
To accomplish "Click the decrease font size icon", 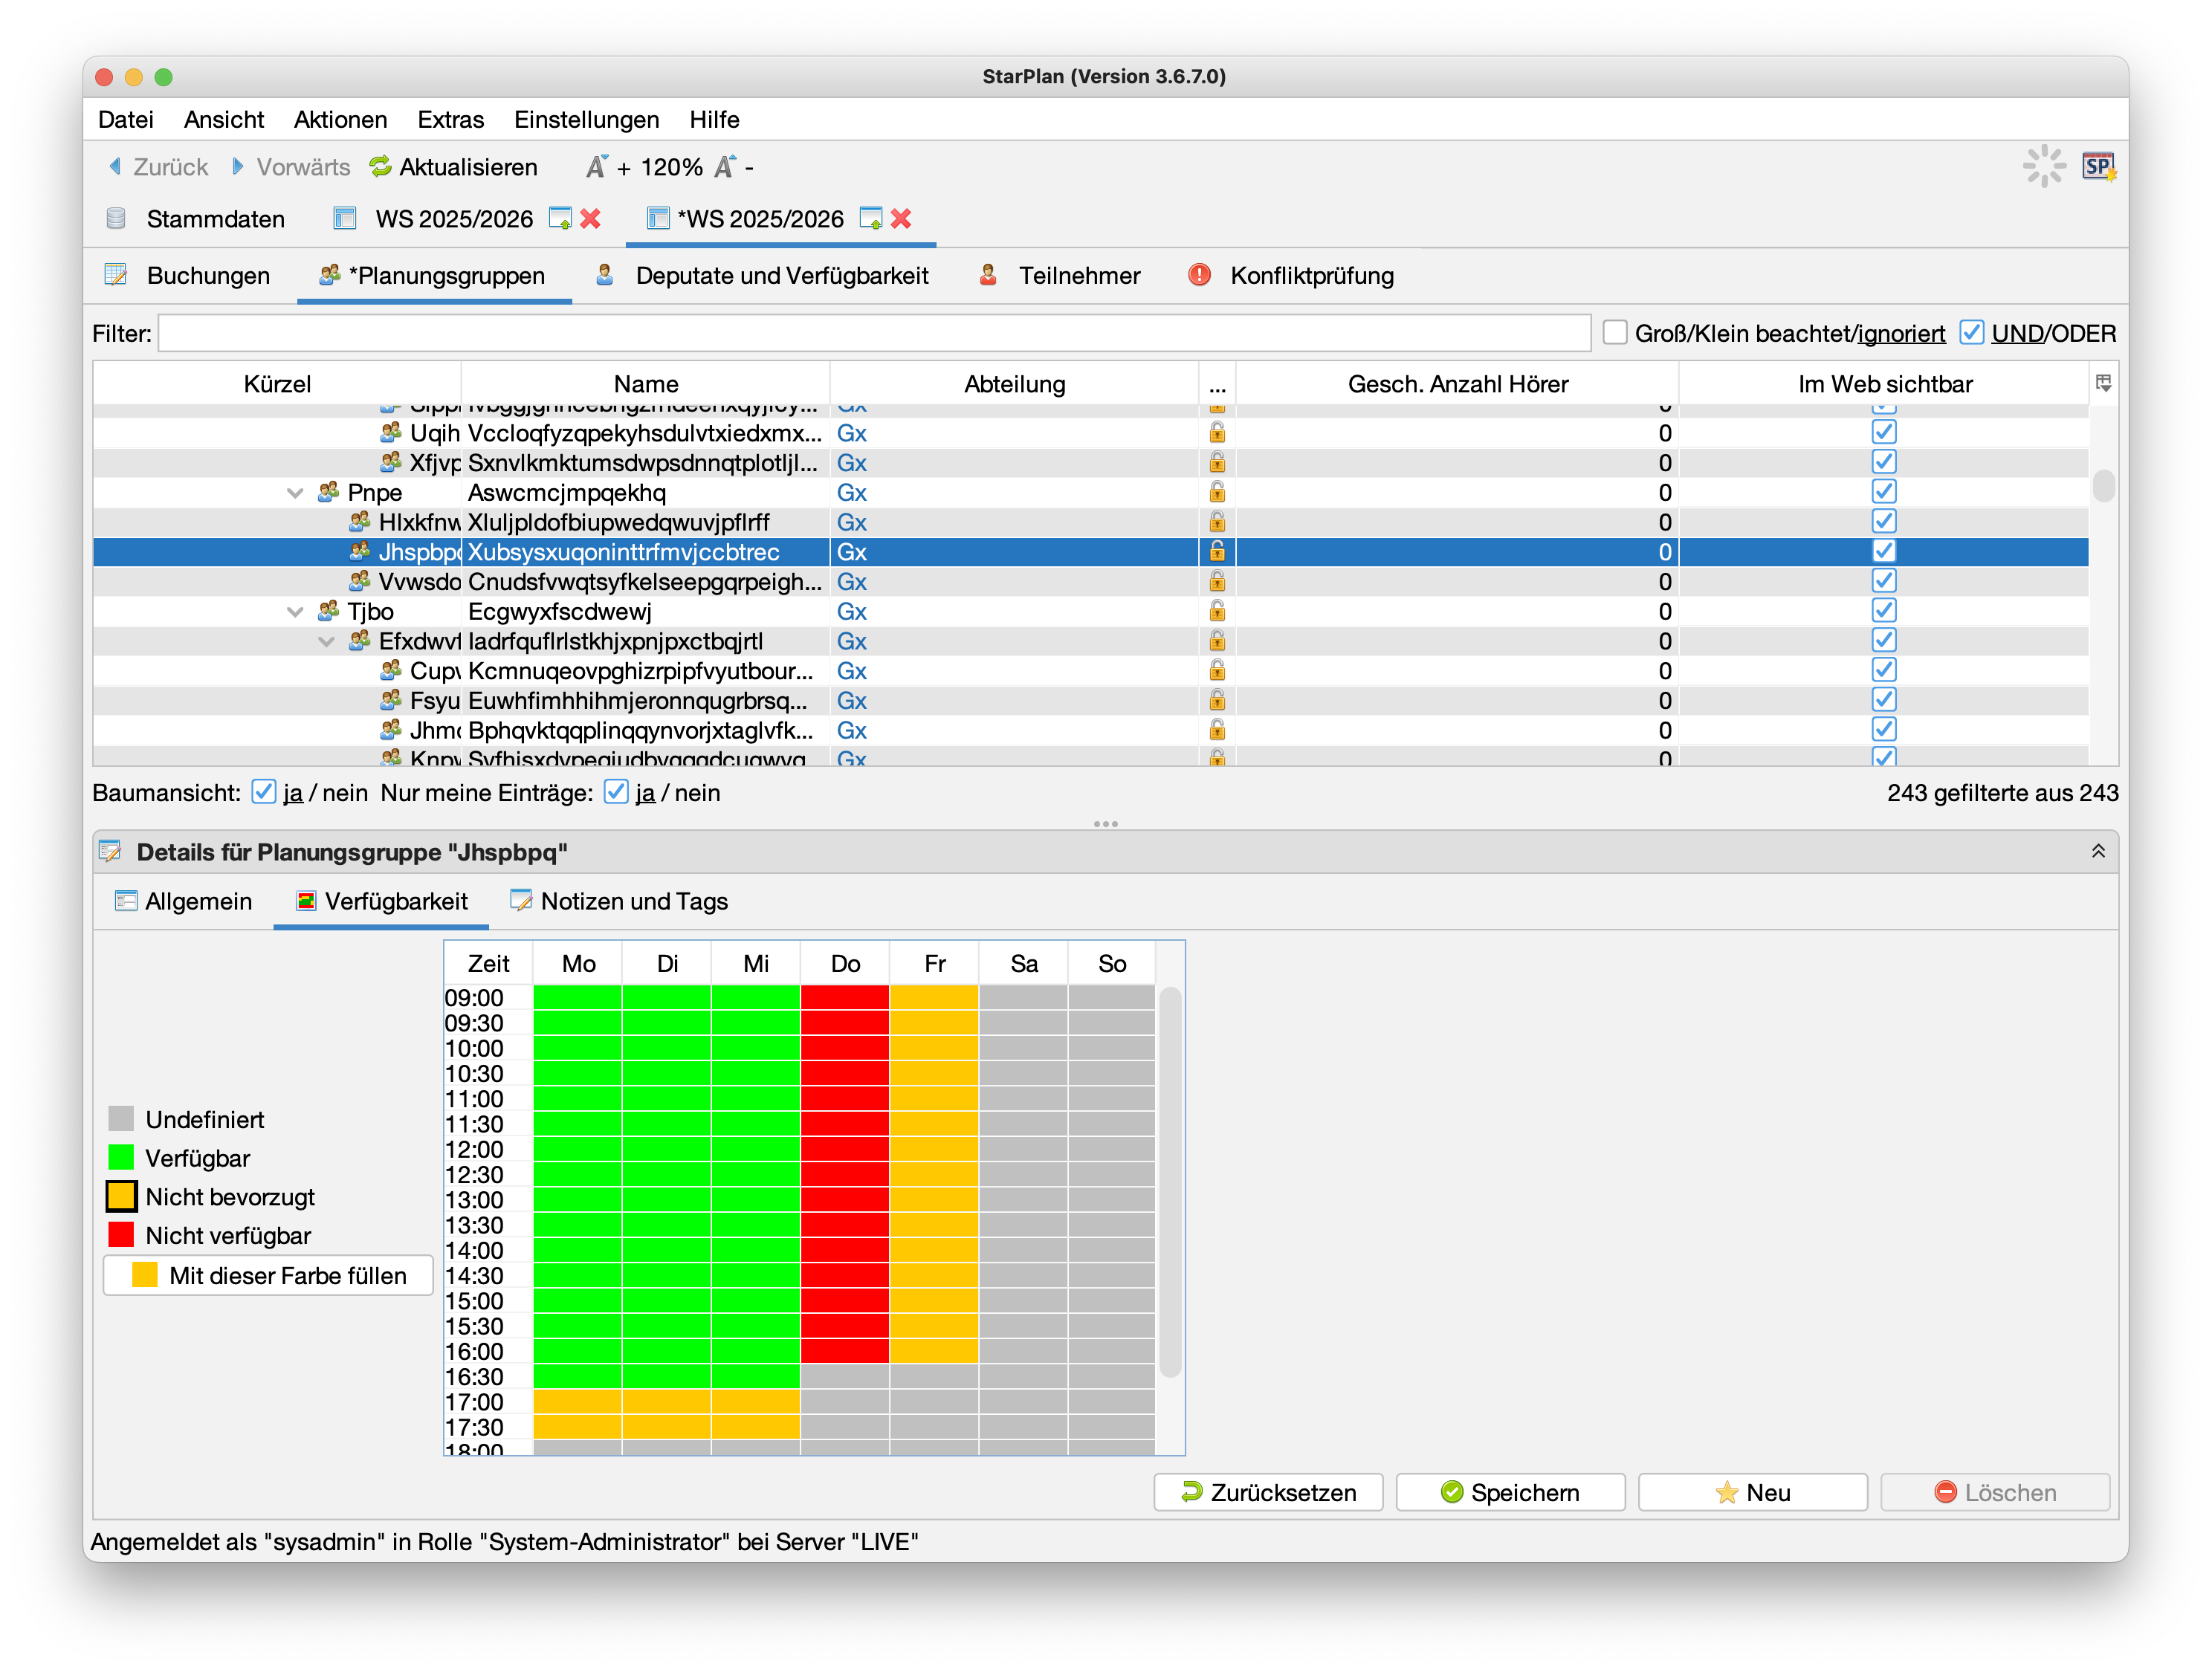I will point(725,167).
